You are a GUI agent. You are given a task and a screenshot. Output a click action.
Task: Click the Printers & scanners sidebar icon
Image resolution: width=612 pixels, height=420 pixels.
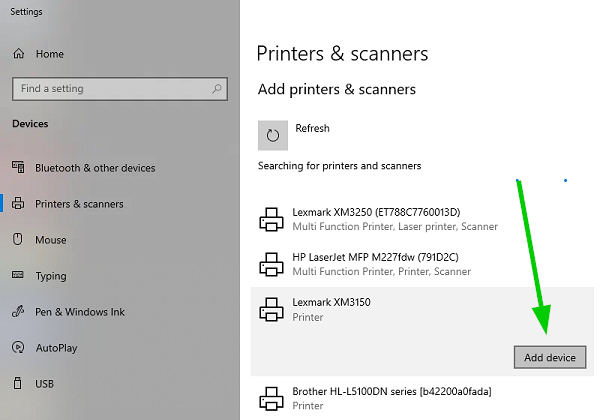pyautogui.click(x=18, y=203)
